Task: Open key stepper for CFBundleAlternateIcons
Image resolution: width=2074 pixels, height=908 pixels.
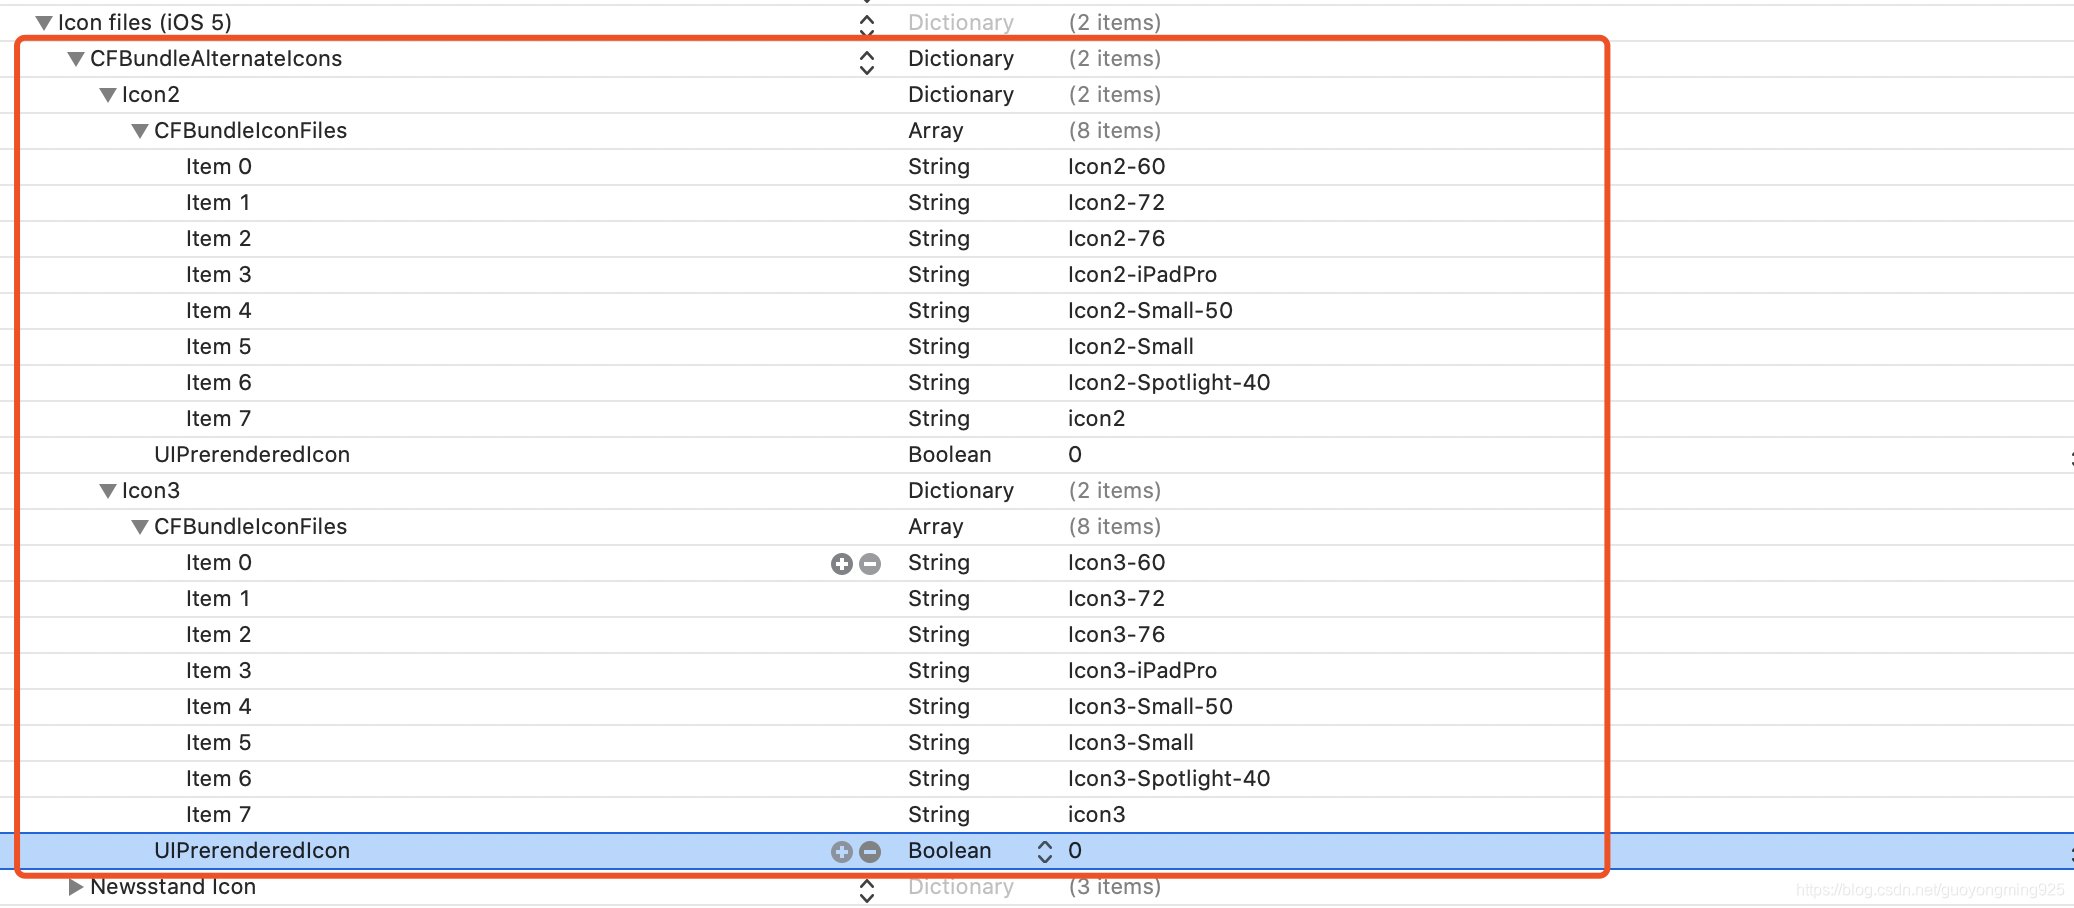Action: click(867, 62)
